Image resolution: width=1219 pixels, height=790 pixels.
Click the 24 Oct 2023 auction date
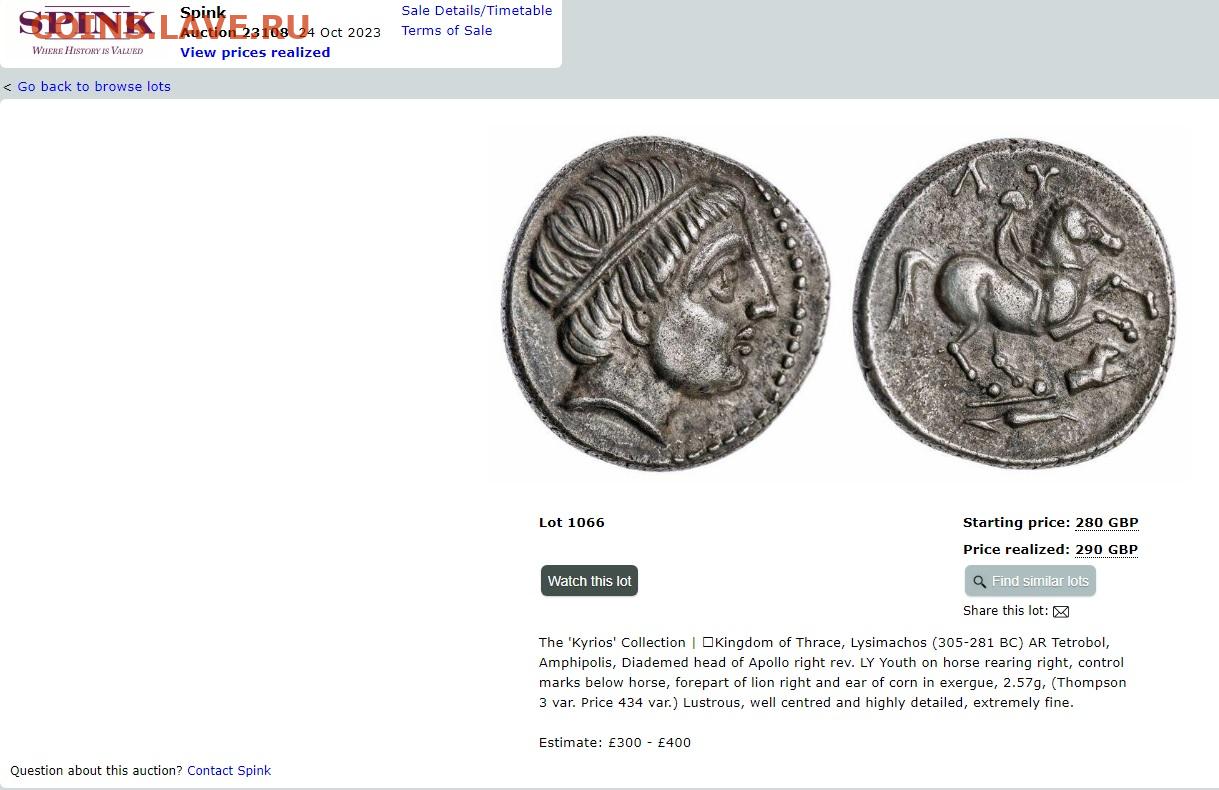[x=340, y=32]
